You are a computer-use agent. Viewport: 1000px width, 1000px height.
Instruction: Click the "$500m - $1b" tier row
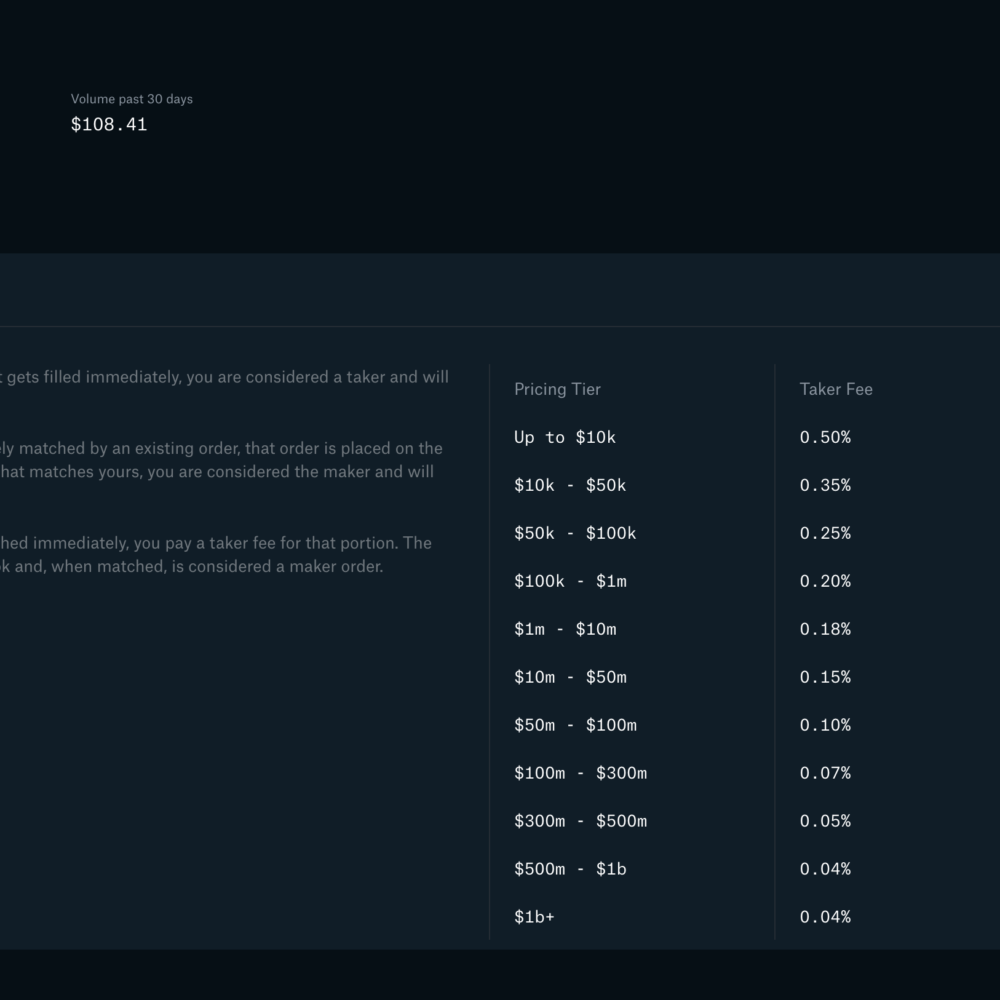[x=570, y=869]
